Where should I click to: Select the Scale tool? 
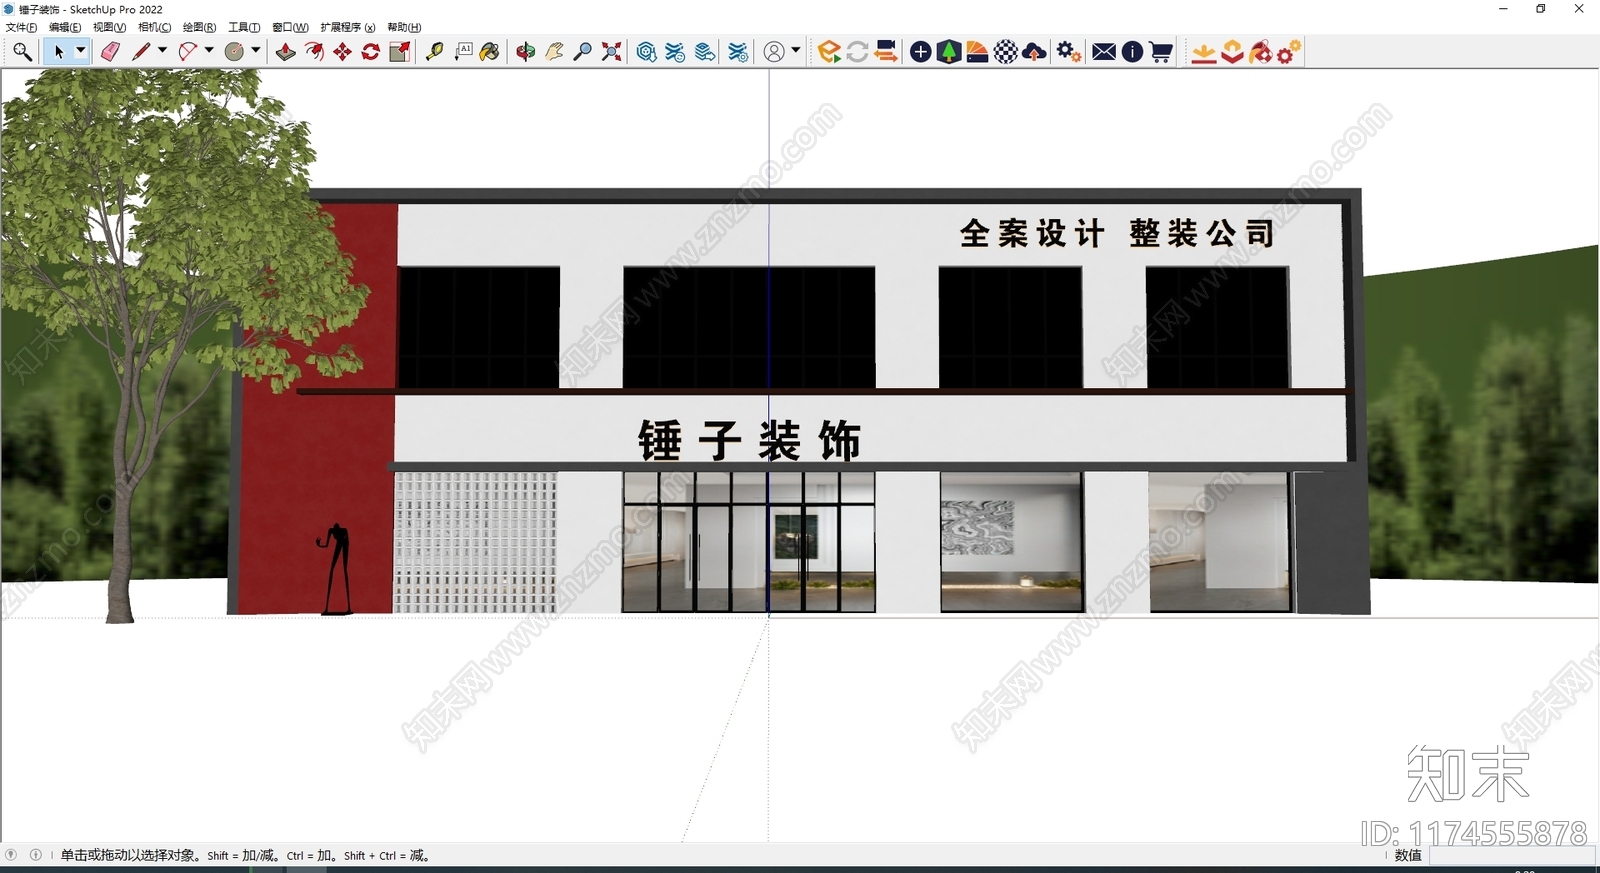tap(400, 52)
